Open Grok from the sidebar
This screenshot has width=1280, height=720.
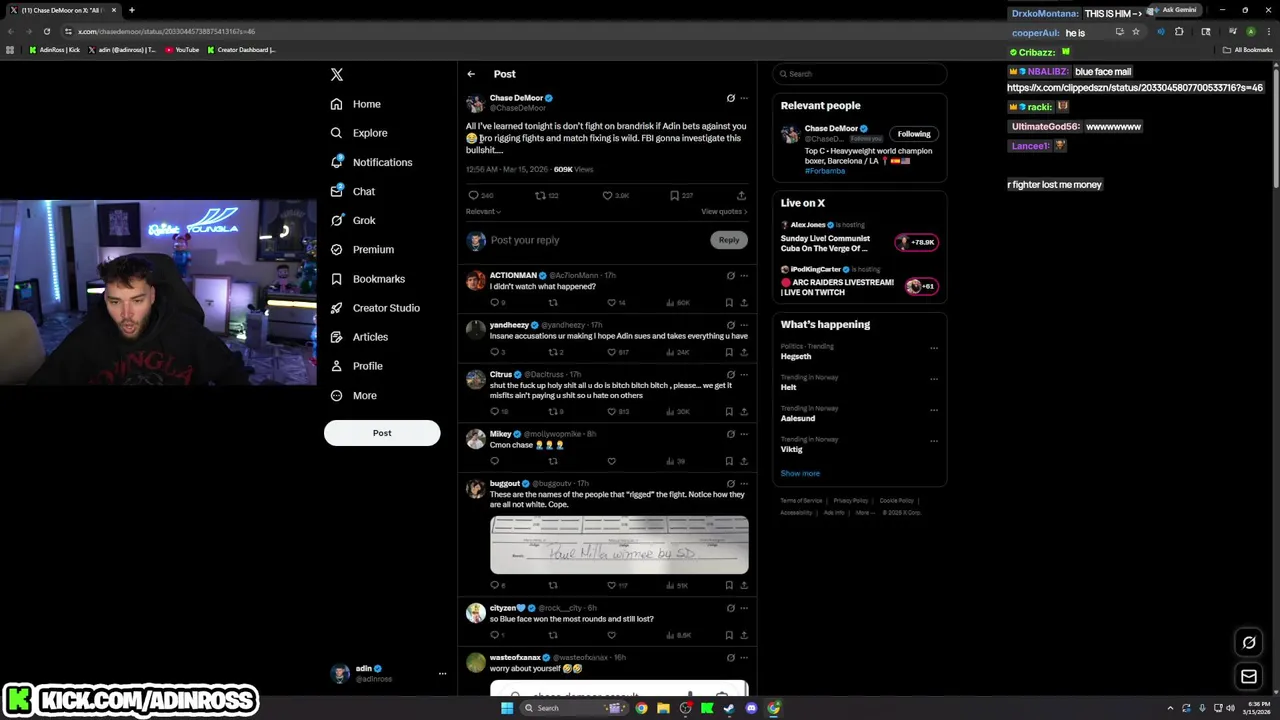[352, 220]
